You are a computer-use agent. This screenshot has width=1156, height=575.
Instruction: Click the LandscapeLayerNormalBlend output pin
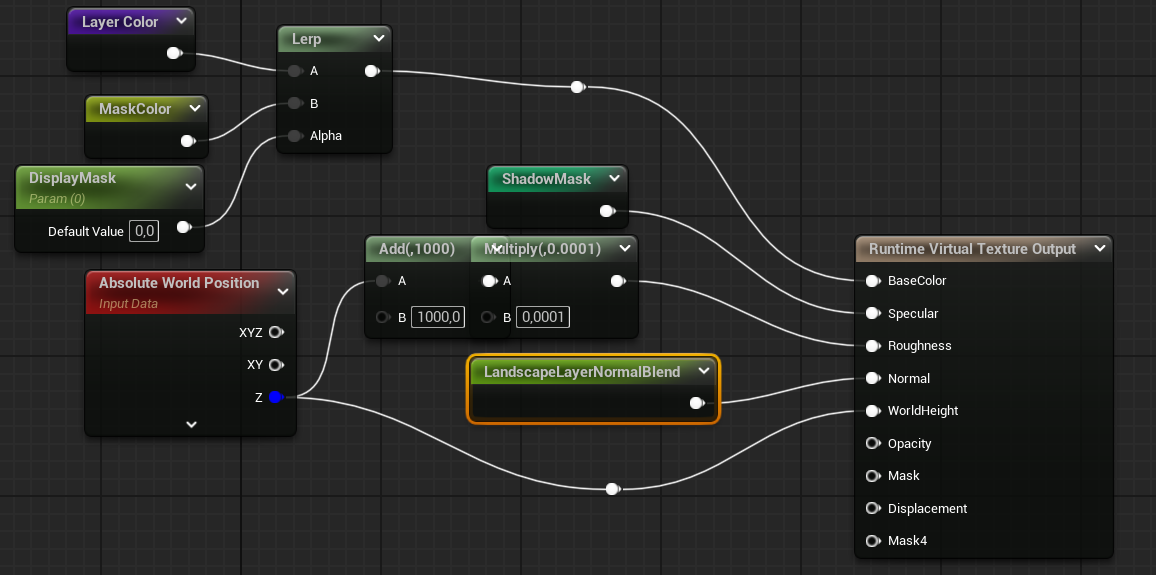[x=697, y=404]
